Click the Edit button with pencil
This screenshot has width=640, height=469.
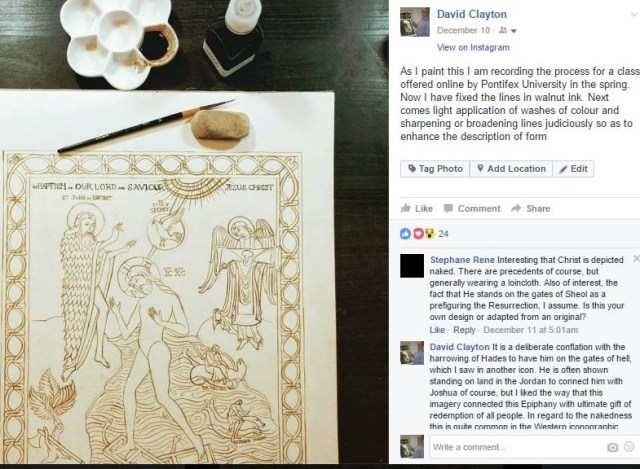573,169
